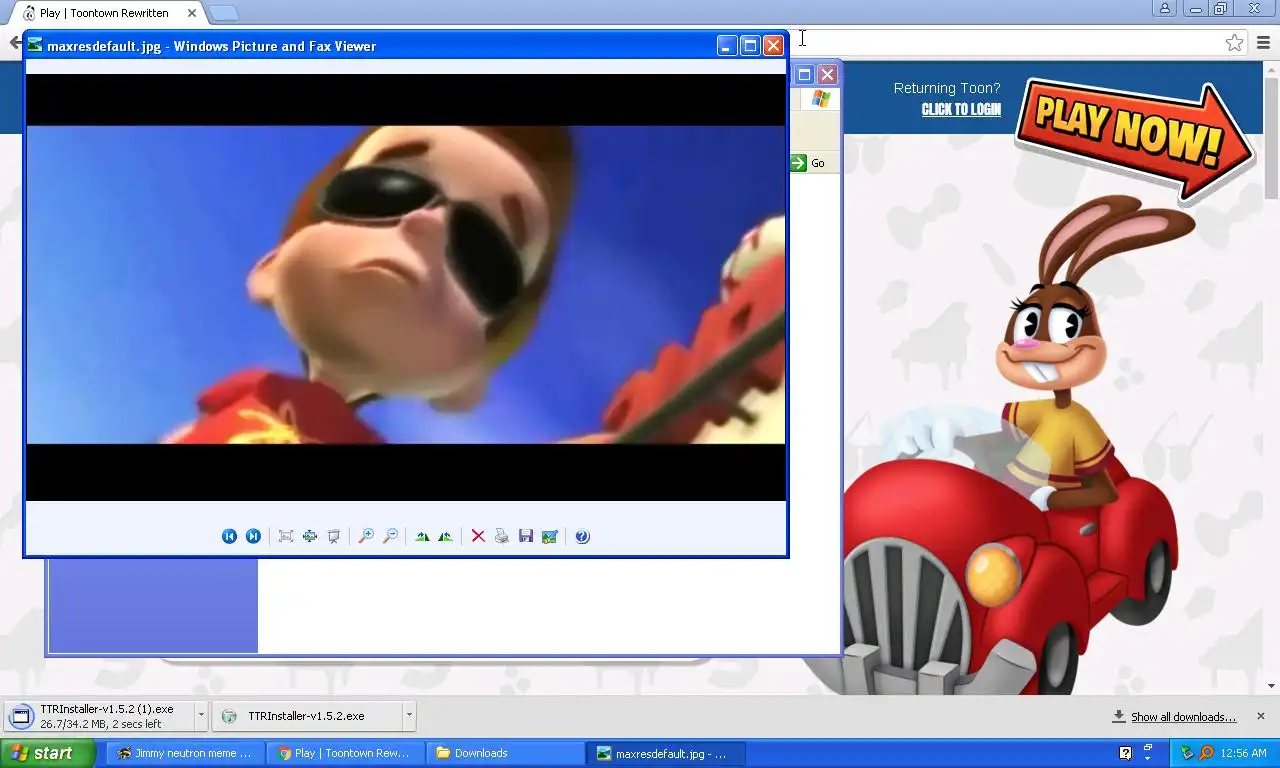Open a new Chrome tab
The width and height of the screenshot is (1280, 768).
coord(223,13)
